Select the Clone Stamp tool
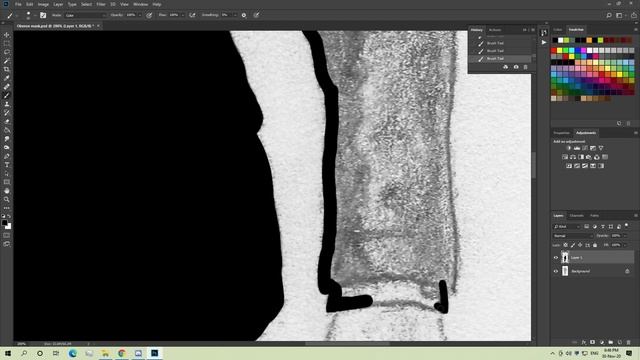Viewport: 640px width, 360px height. tap(7, 104)
